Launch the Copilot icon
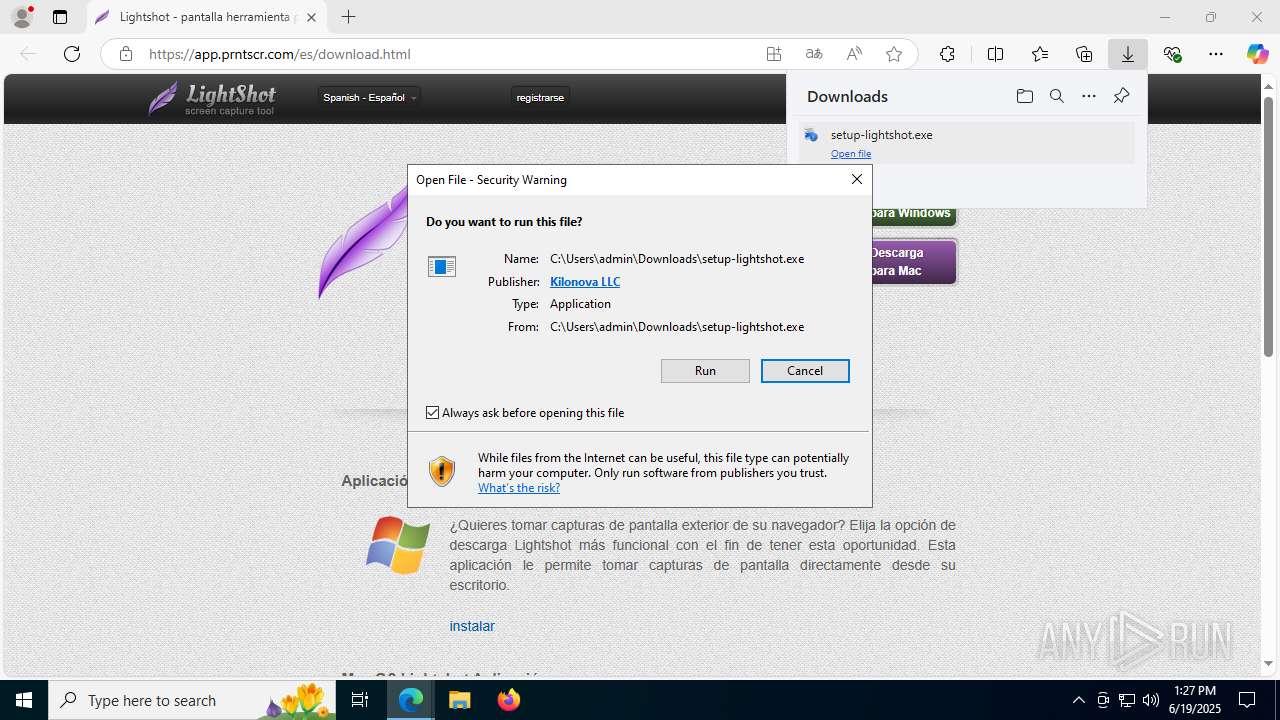 1257,54
